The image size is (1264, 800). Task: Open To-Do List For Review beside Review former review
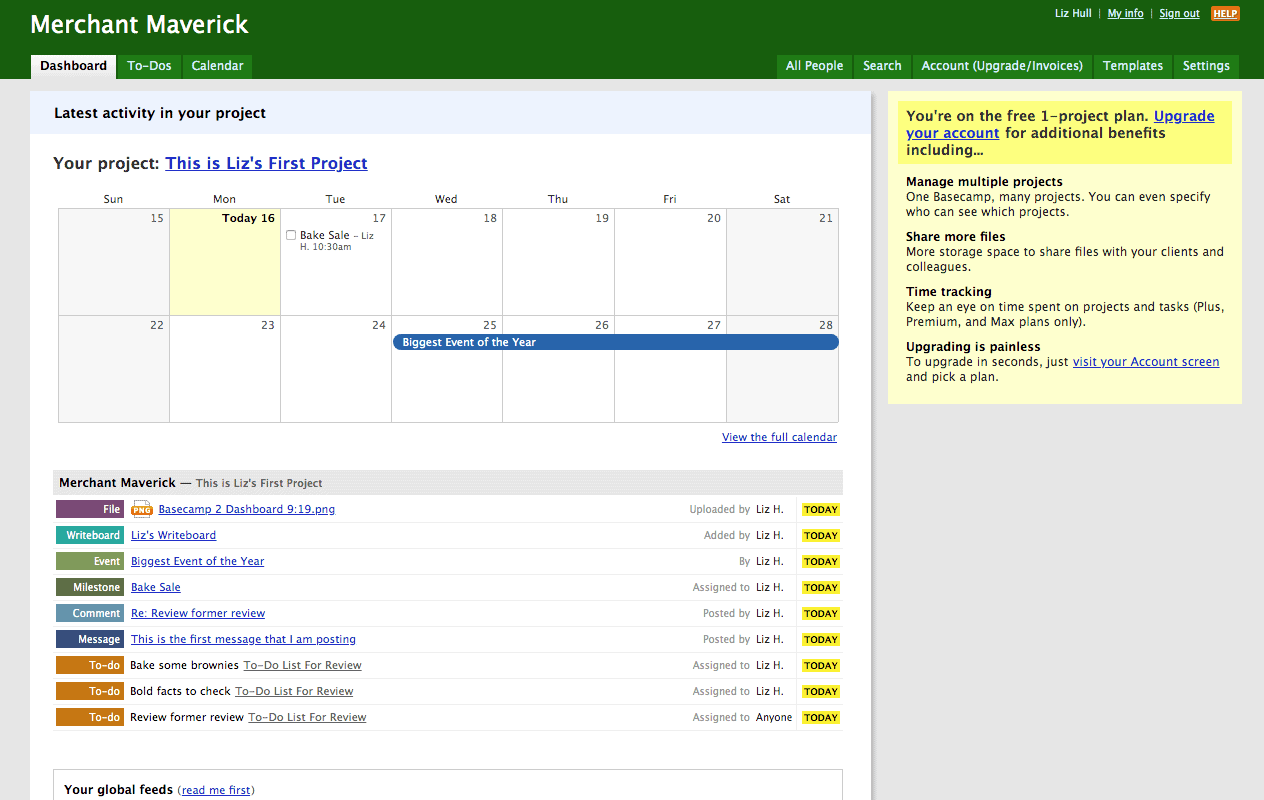[x=307, y=717]
